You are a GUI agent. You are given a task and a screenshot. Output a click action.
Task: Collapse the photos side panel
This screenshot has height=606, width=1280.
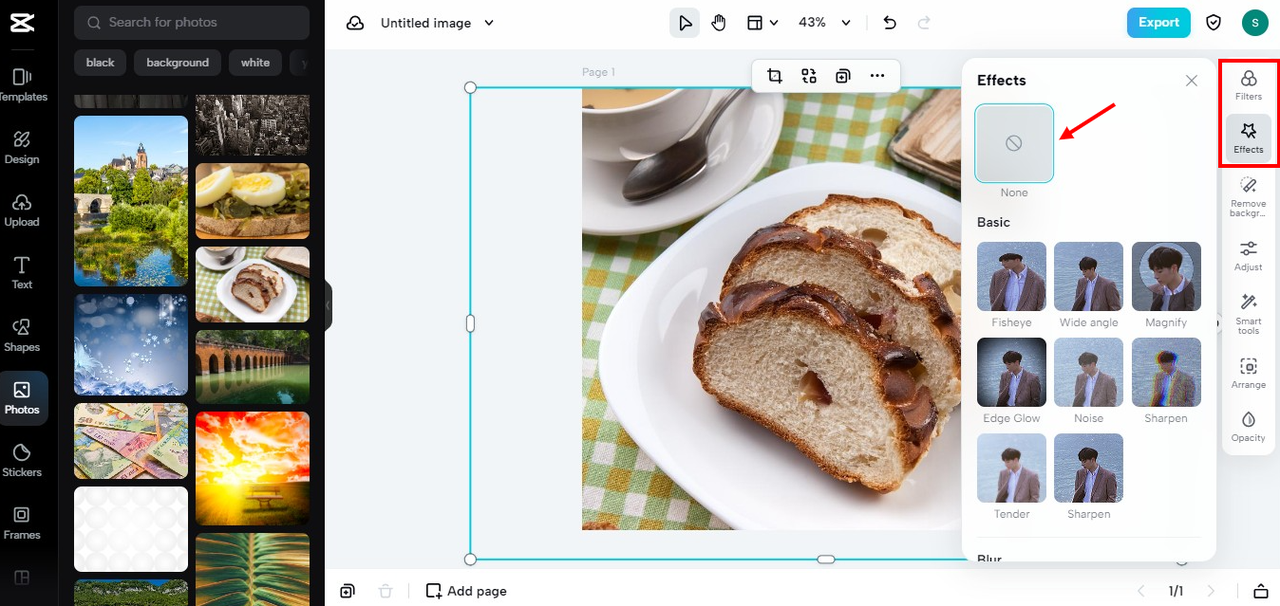coord(327,306)
